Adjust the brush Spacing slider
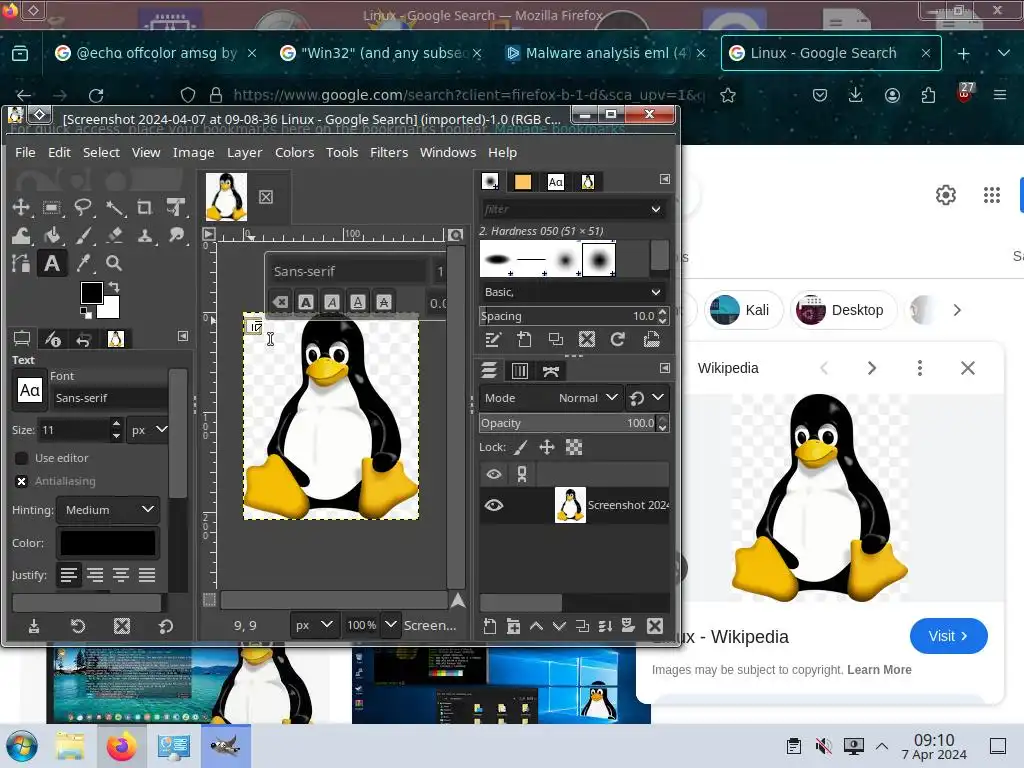The width and height of the screenshot is (1024, 768). click(x=567, y=316)
